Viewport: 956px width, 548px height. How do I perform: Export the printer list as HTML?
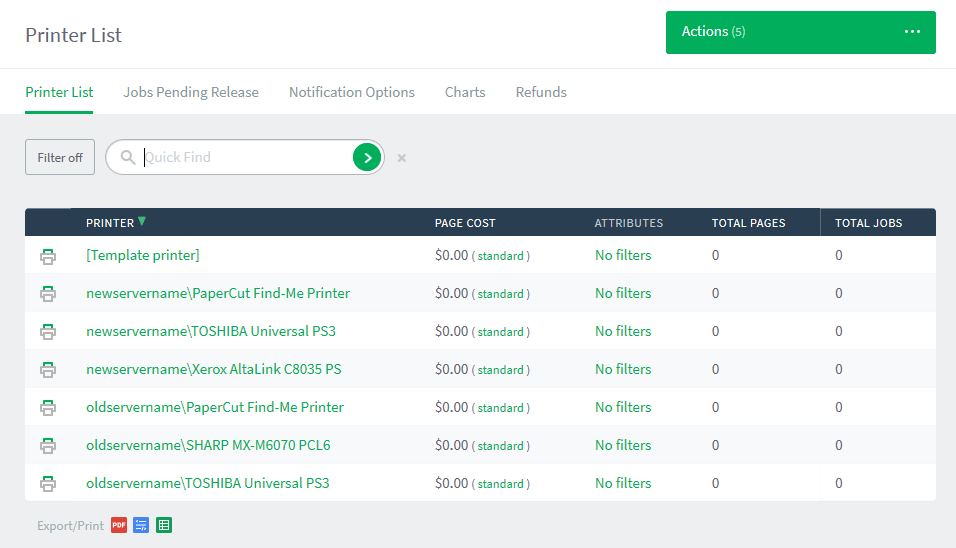tap(141, 525)
